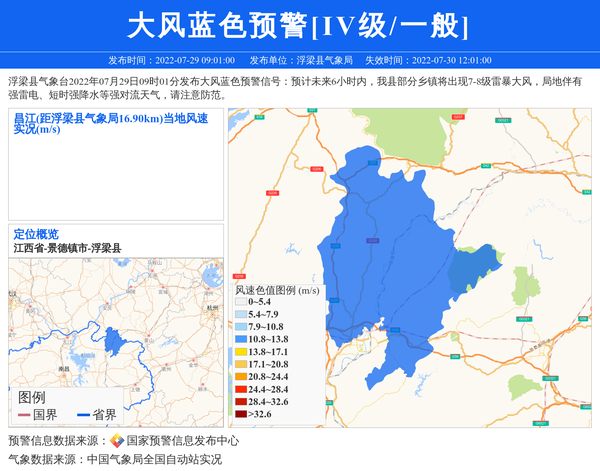
Task: Select the 13.8~17.1 yellow legend swatch
Action: tap(241, 352)
